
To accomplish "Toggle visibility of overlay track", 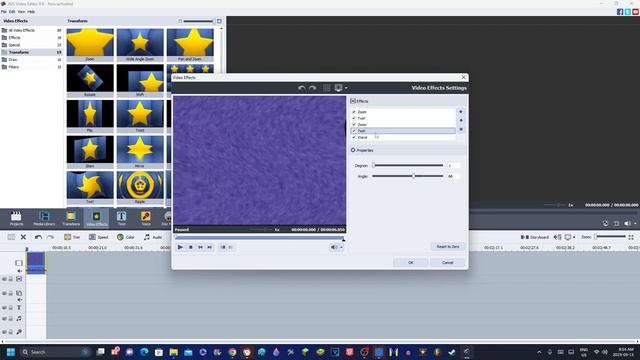I will (x=4, y=293).
